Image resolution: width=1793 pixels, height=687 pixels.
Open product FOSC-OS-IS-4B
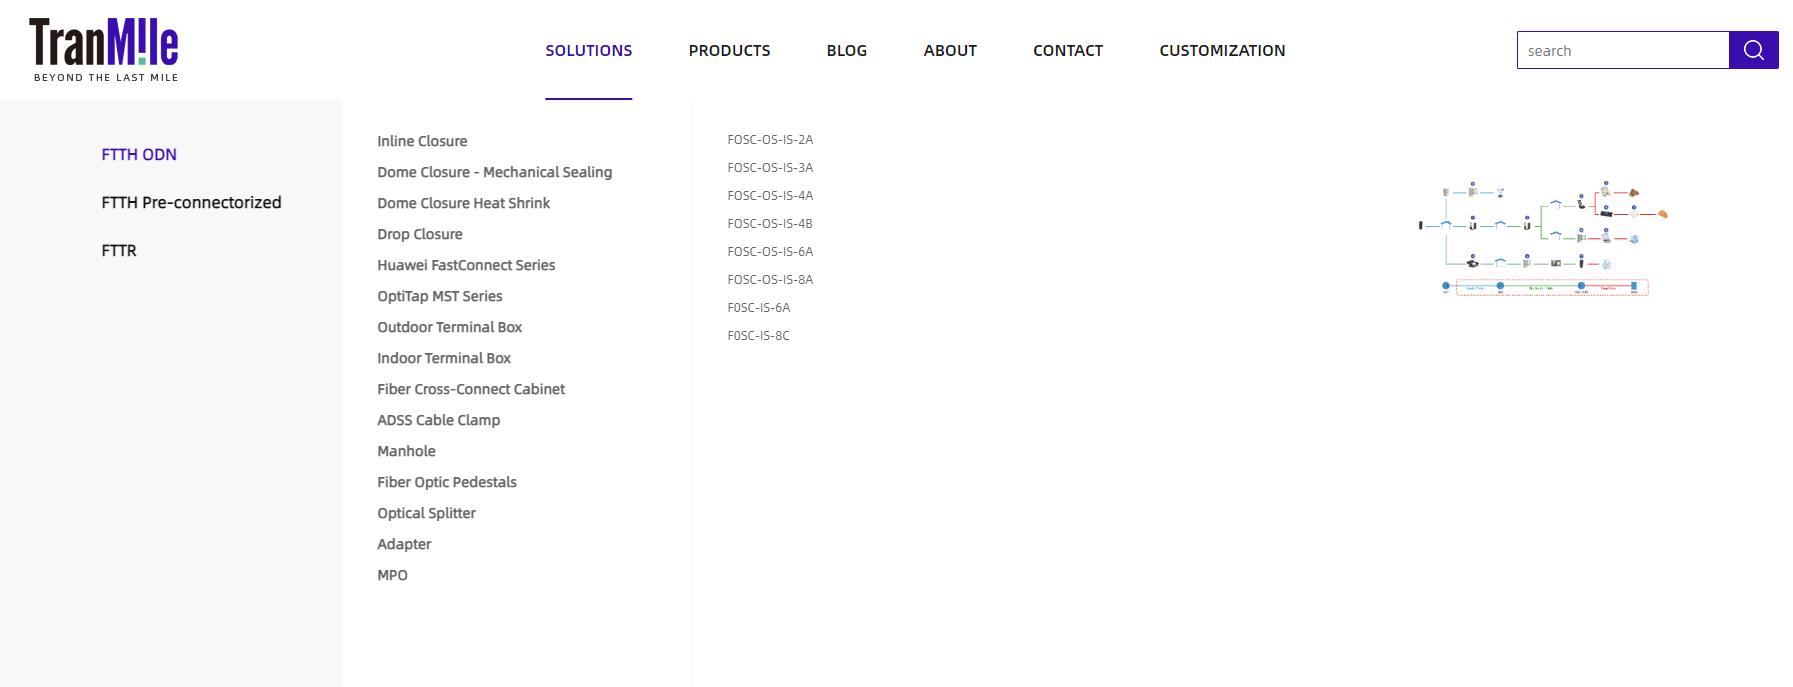(770, 223)
